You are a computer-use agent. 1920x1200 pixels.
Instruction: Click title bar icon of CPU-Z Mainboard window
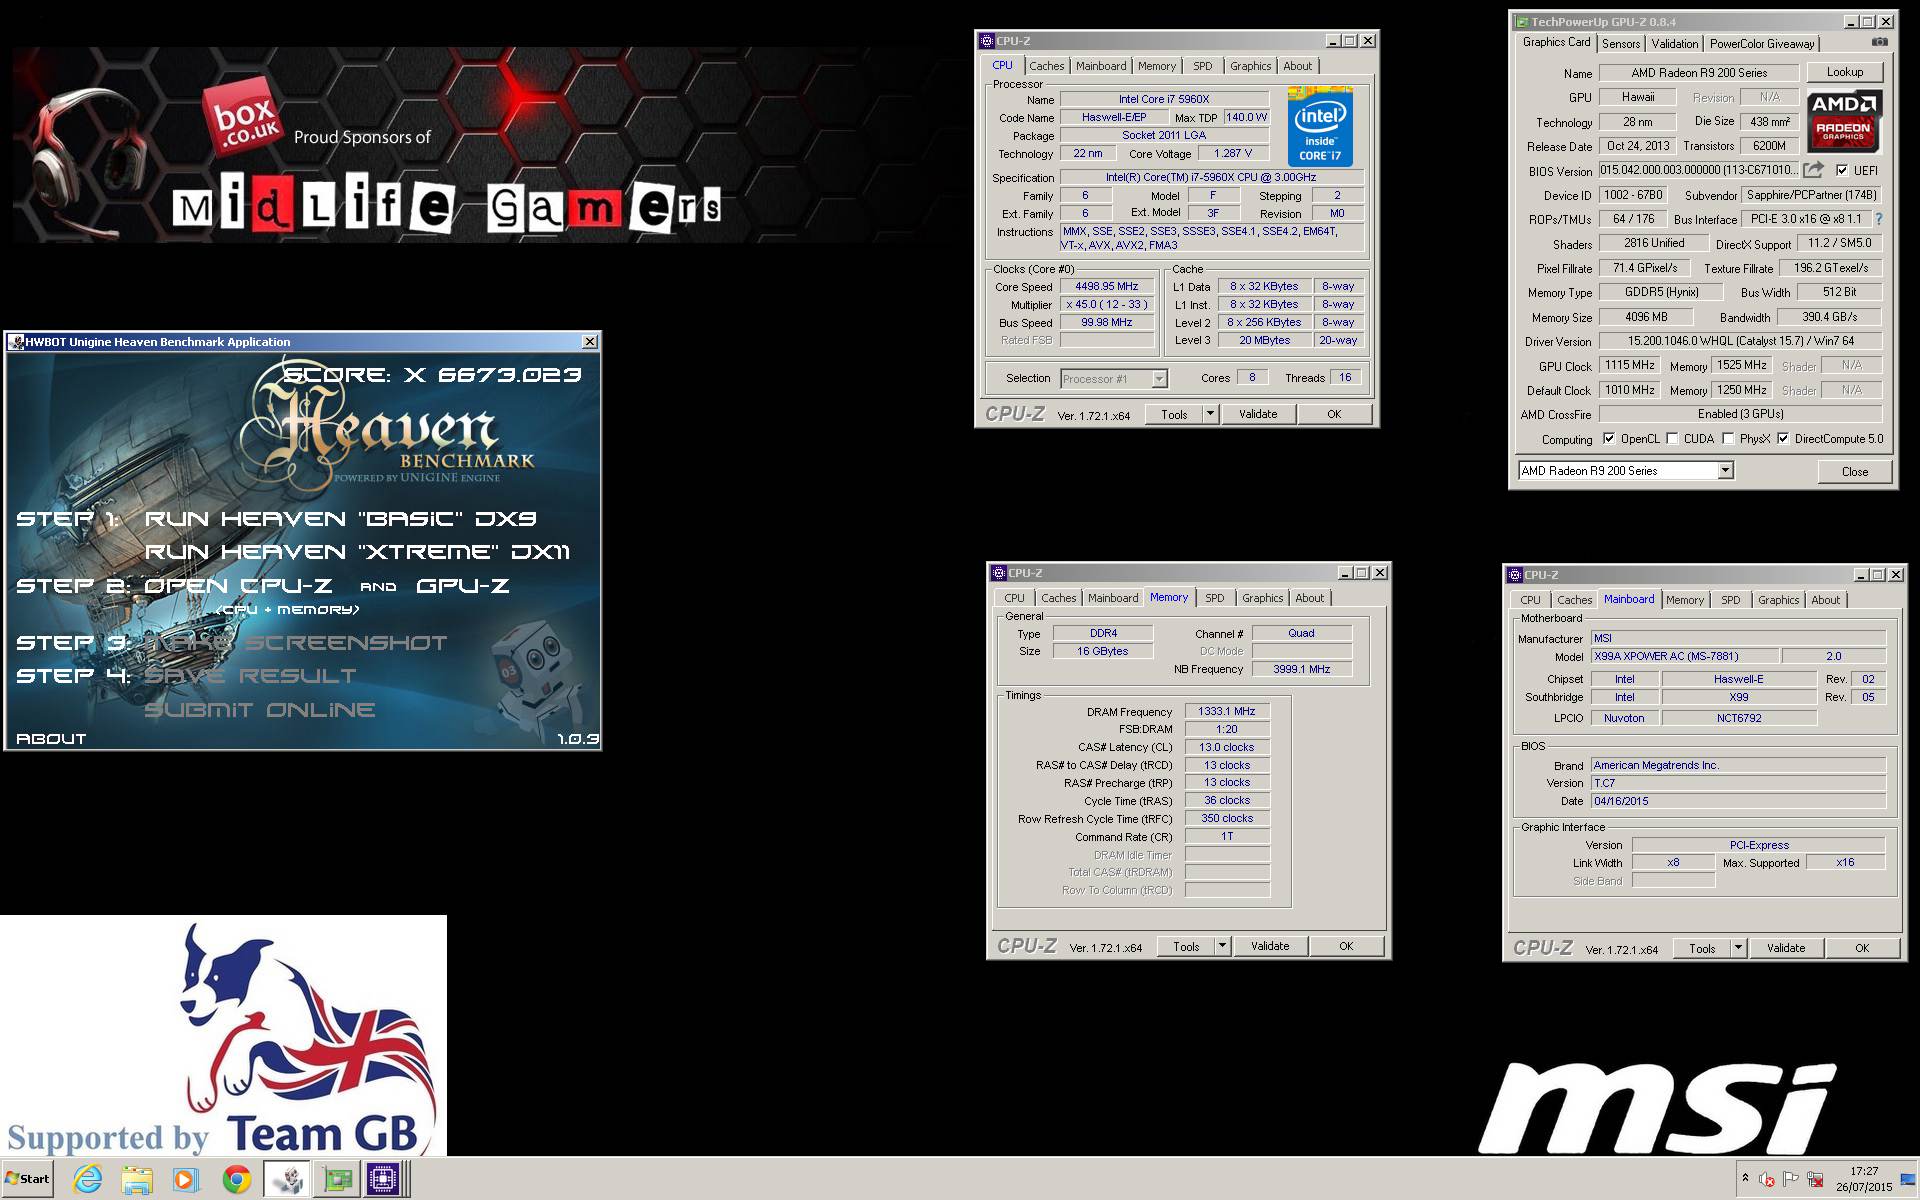(1514, 575)
